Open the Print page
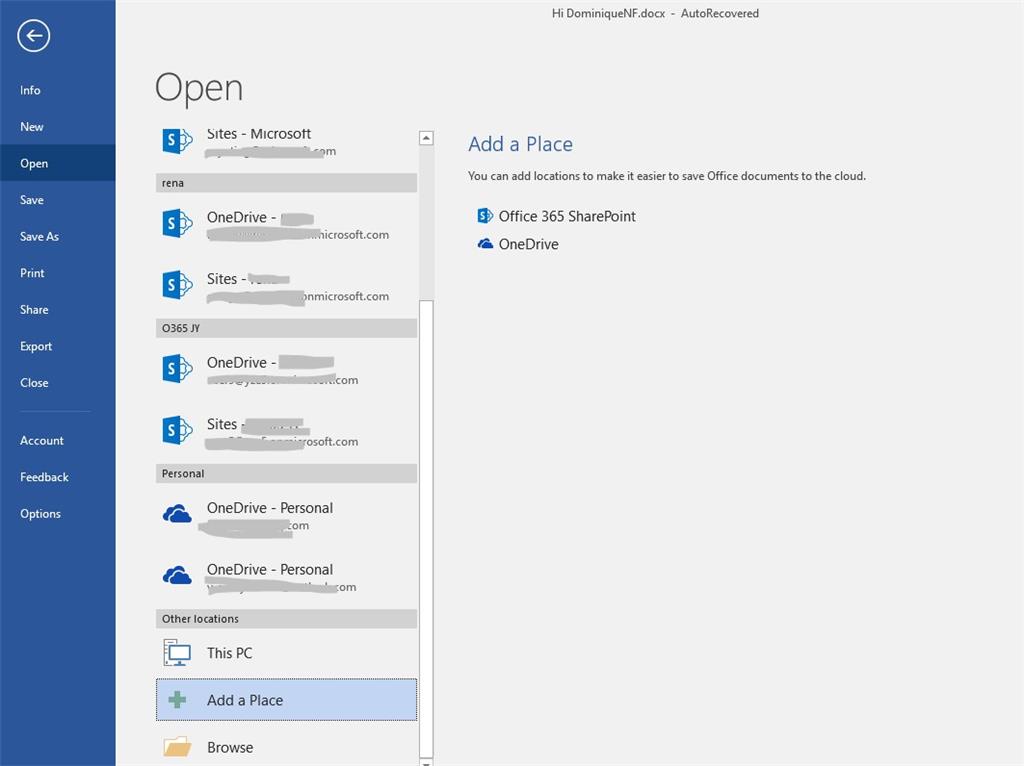The height and width of the screenshot is (766, 1024). click(32, 273)
